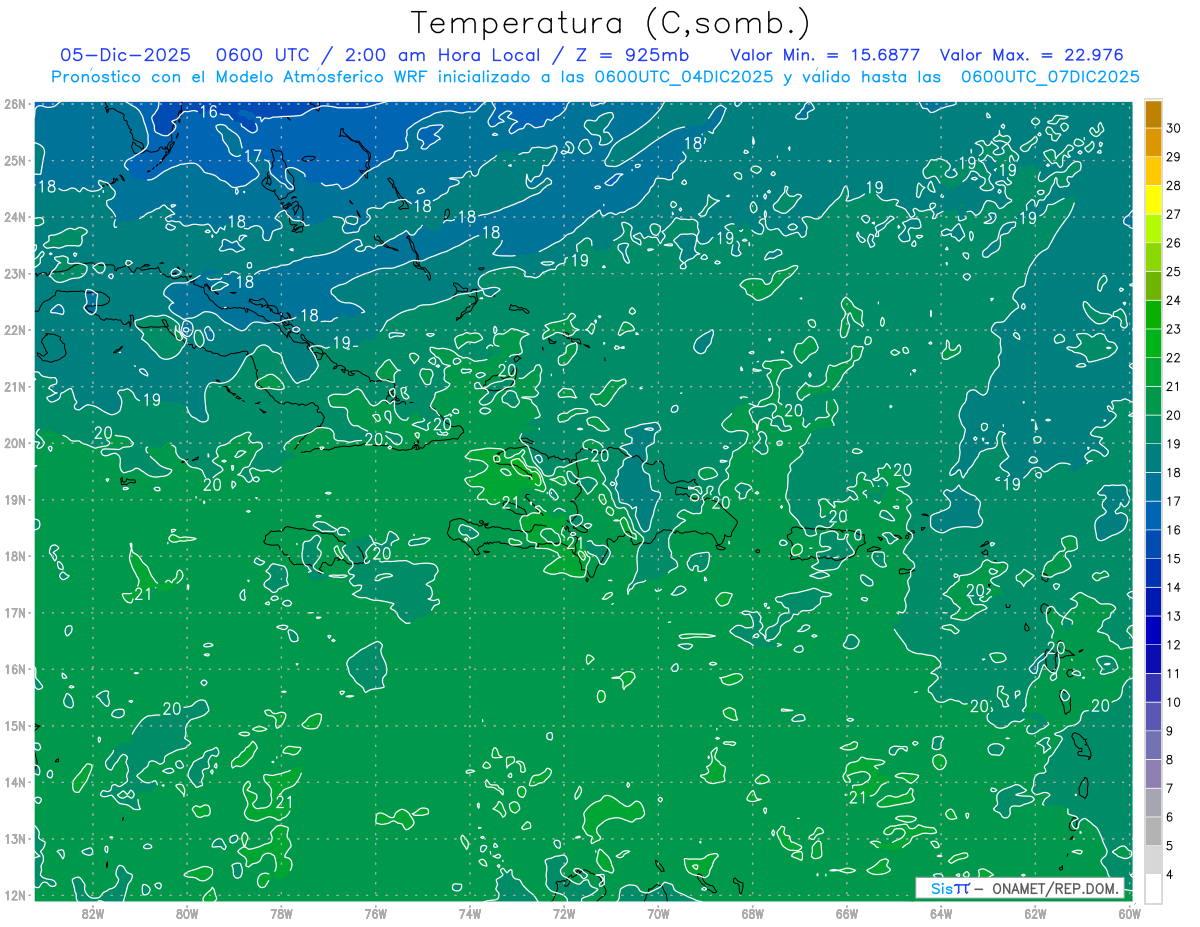Viewport: 1200px width, 927px height.
Task: Click the brown-orange swatch atop the colorbar
Action: pyautogui.click(x=1153, y=114)
